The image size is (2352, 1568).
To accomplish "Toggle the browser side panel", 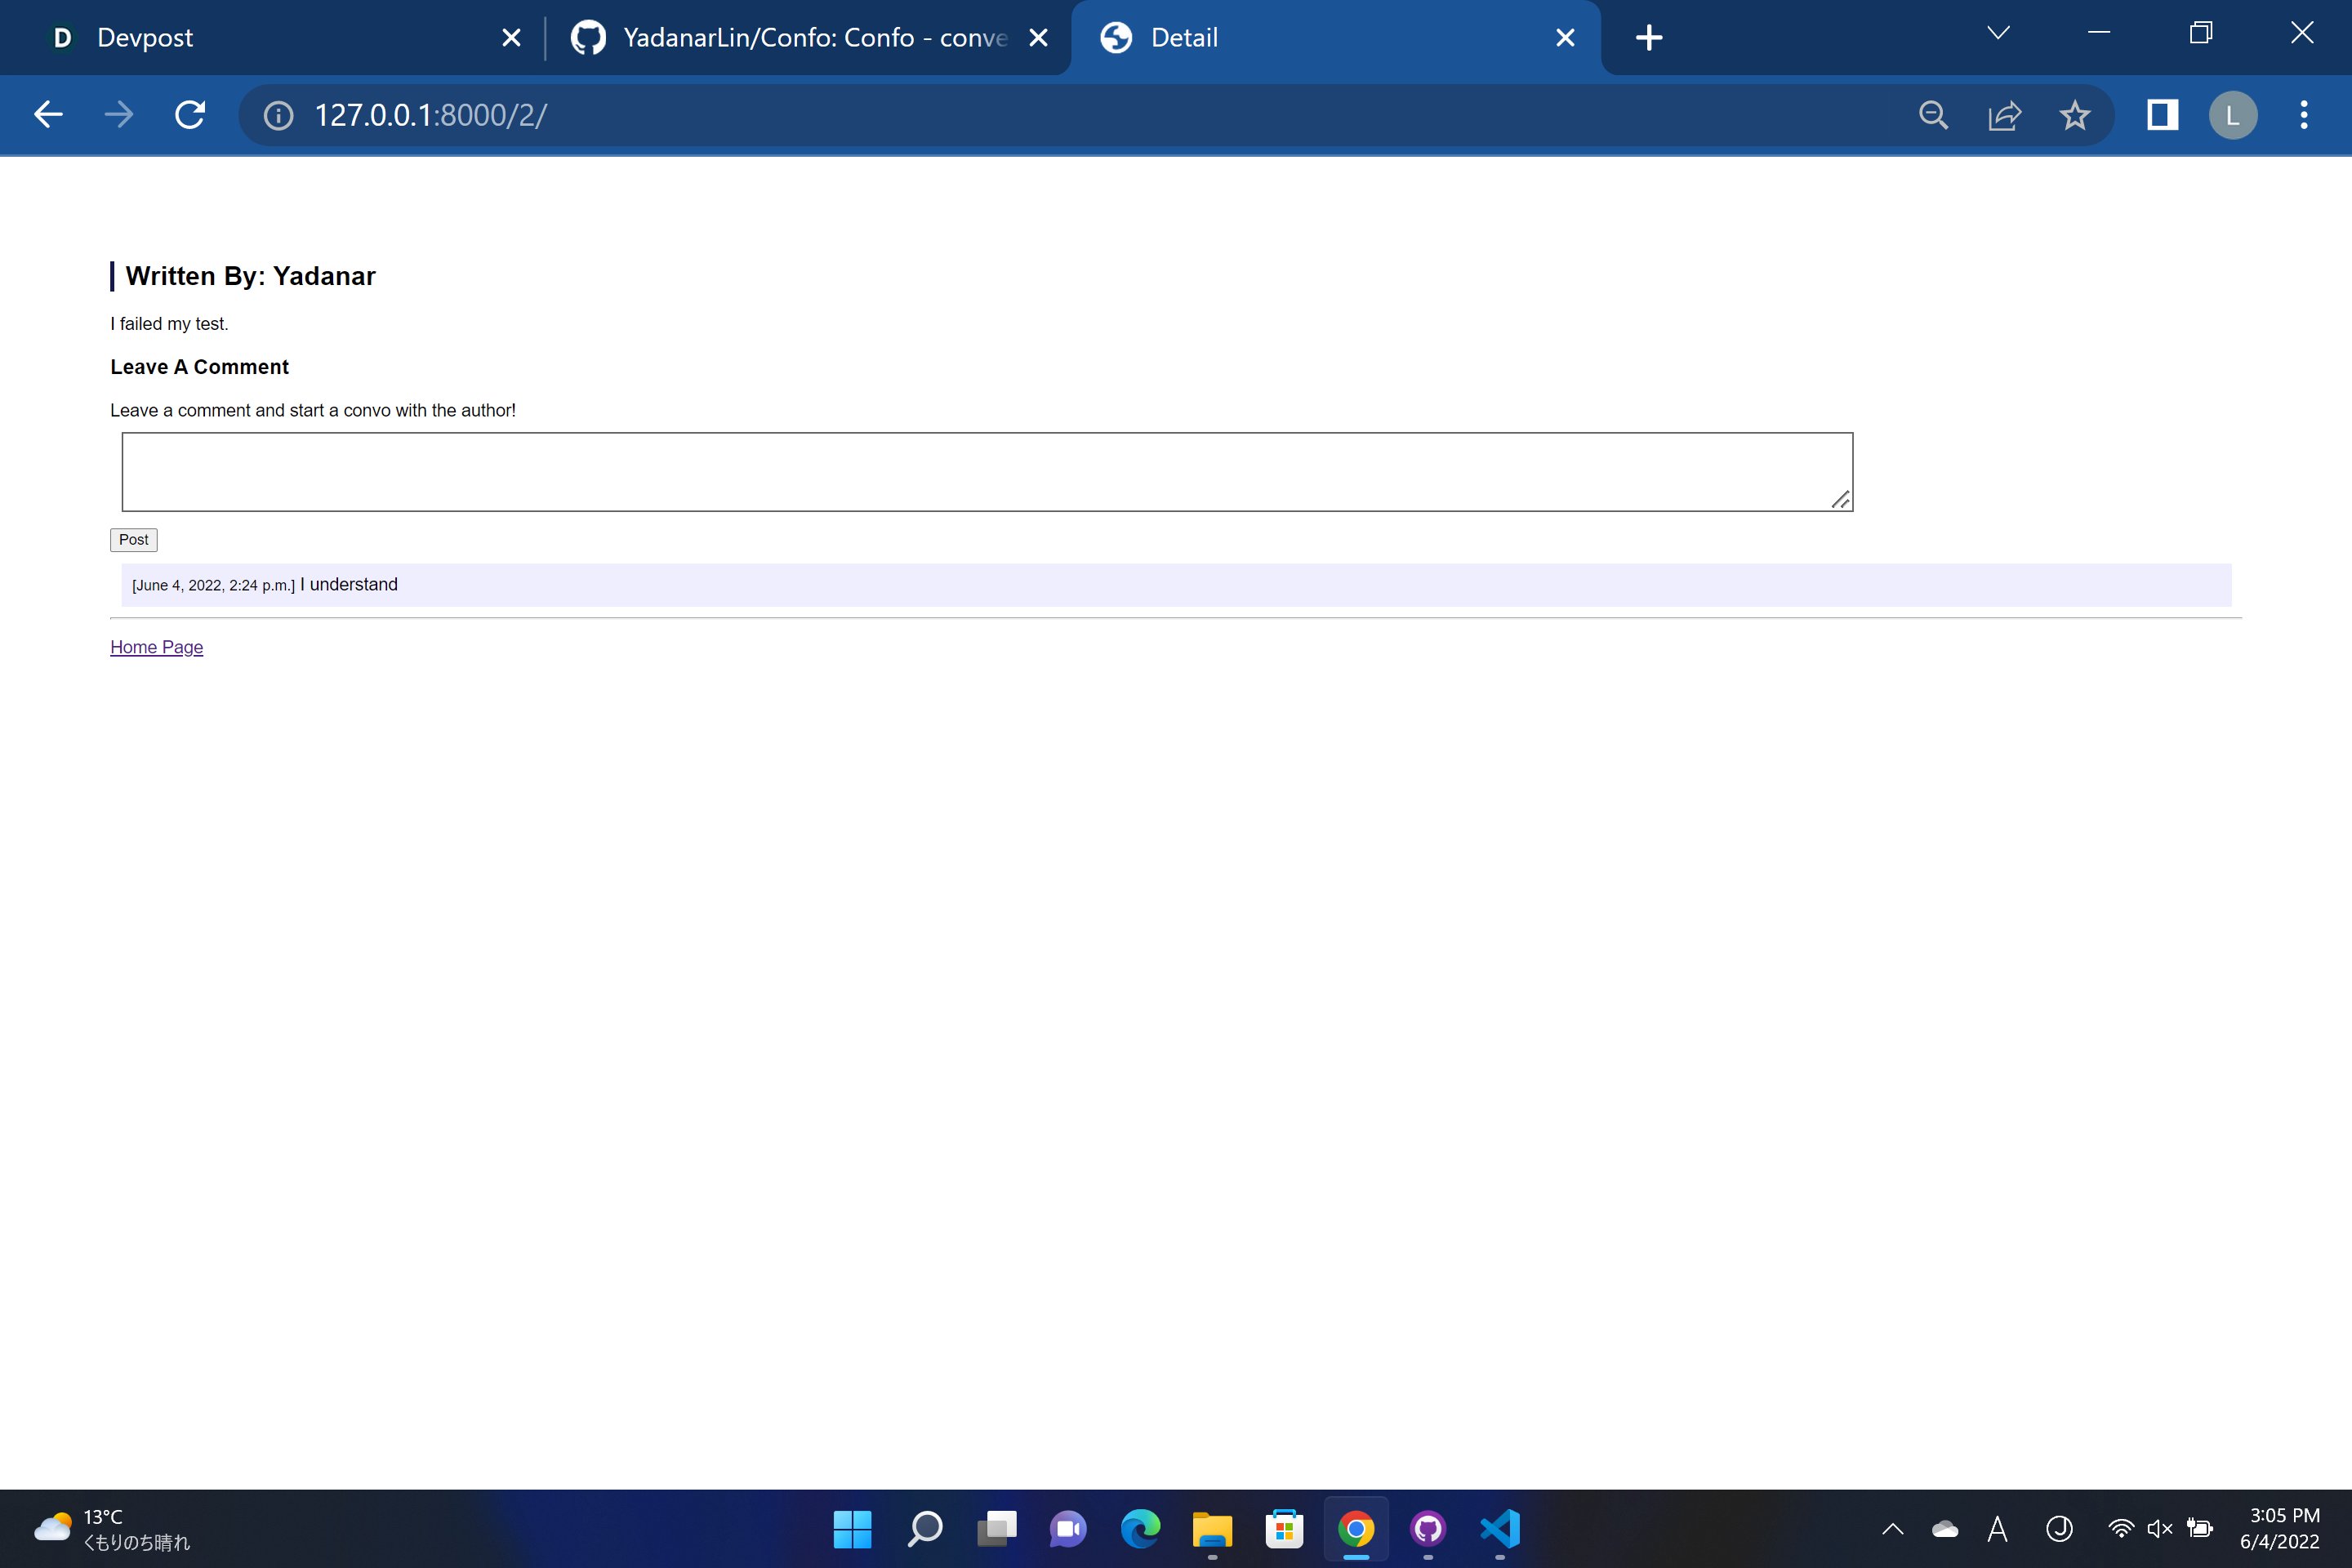I will [x=2162, y=115].
